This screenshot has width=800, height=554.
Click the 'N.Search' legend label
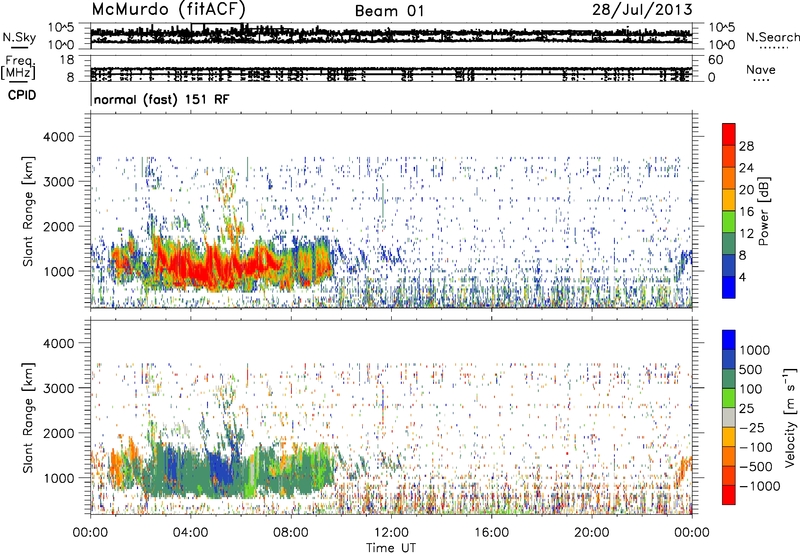(x=772, y=37)
